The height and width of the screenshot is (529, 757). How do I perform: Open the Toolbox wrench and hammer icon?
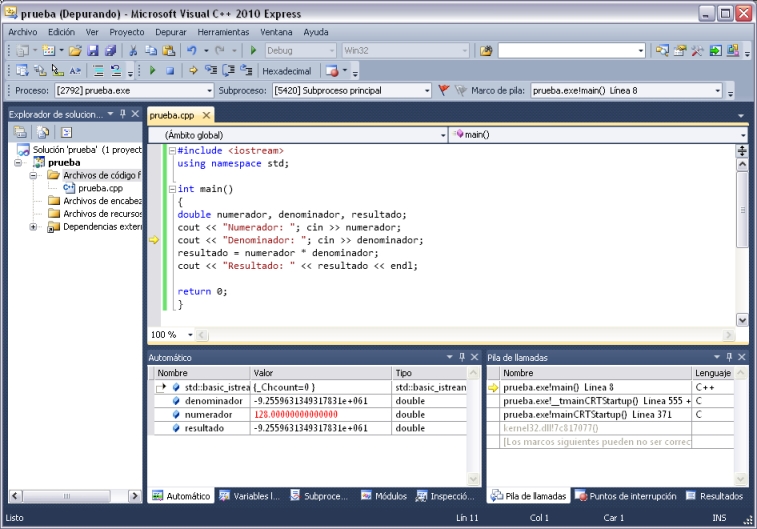pyautogui.click(x=697, y=50)
